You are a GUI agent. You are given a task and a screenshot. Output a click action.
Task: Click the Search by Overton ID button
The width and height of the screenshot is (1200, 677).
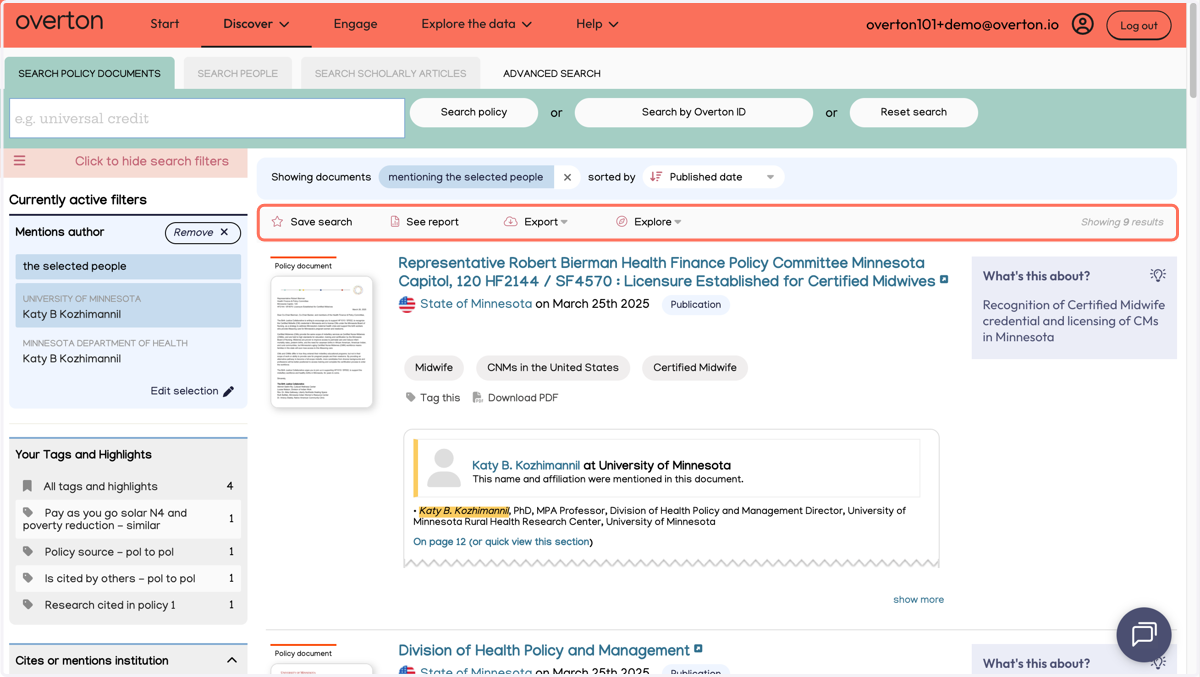coord(693,112)
